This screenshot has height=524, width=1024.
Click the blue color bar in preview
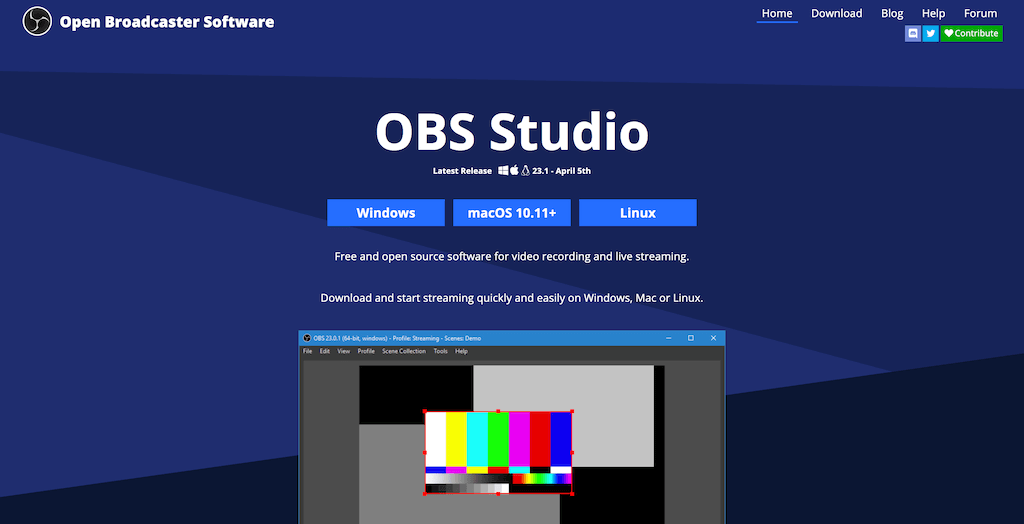click(561, 438)
